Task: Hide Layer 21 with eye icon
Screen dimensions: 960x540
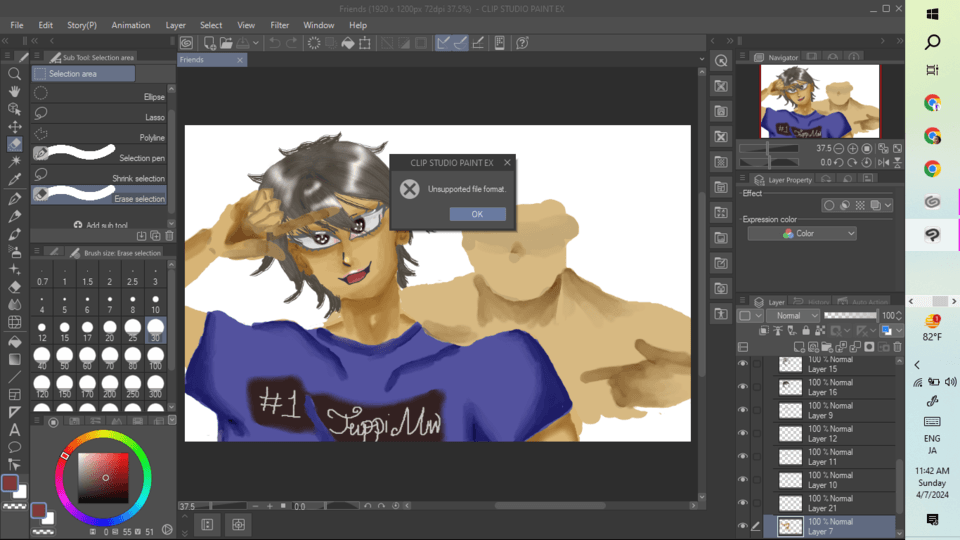Action: coord(743,503)
